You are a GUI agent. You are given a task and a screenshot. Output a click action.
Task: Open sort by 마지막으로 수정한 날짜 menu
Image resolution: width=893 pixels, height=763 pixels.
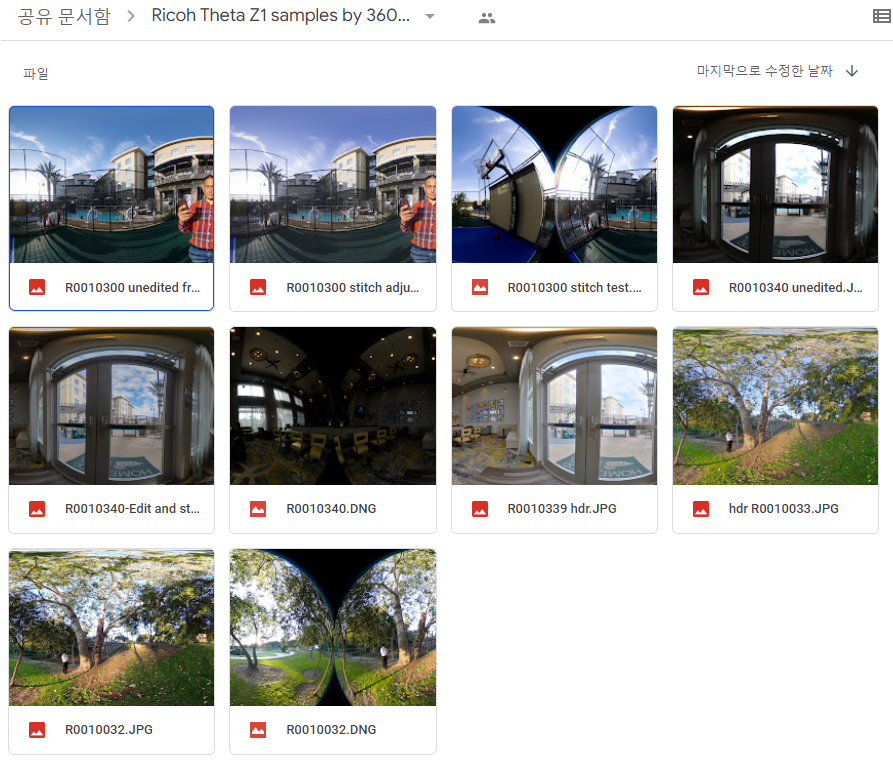(764, 71)
